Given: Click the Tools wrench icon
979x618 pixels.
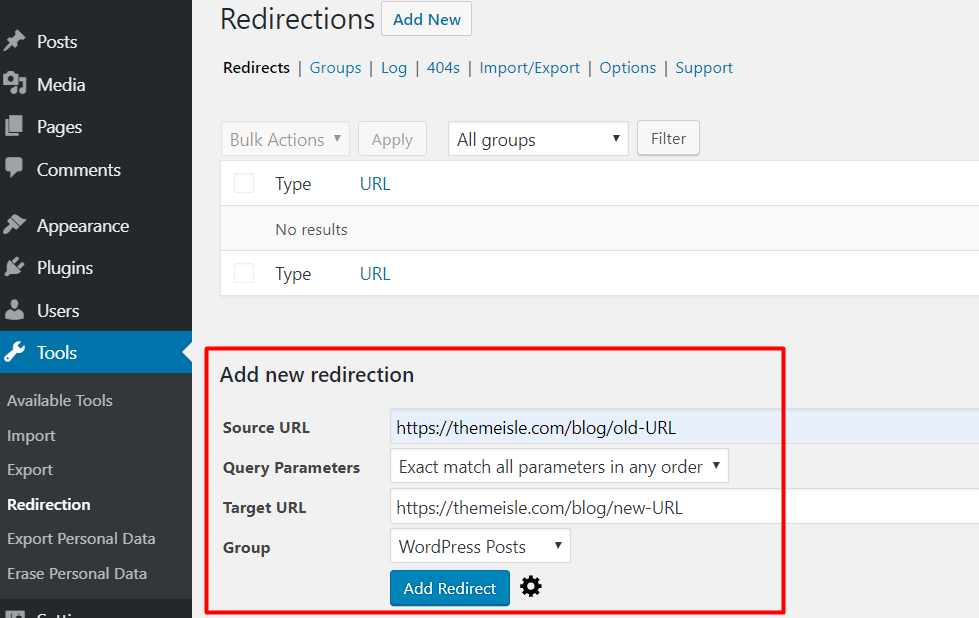Looking at the screenshot, I should tap(16, 352).
